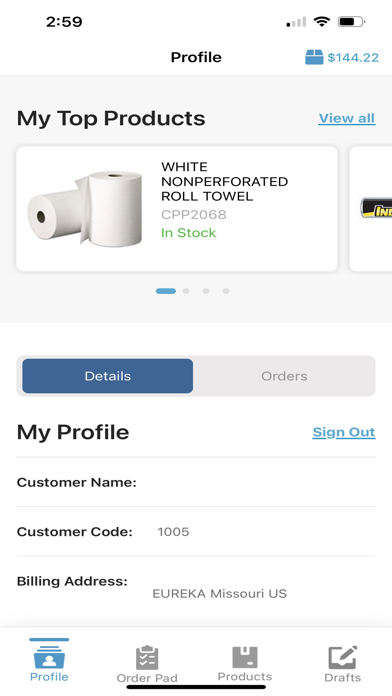Open the cart box icon
Viewport: 392px width, 696px height.
point(314,57)
